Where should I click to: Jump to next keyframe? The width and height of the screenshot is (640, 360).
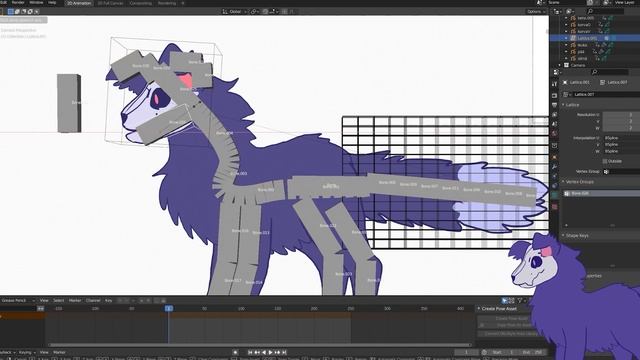(277, 352)
